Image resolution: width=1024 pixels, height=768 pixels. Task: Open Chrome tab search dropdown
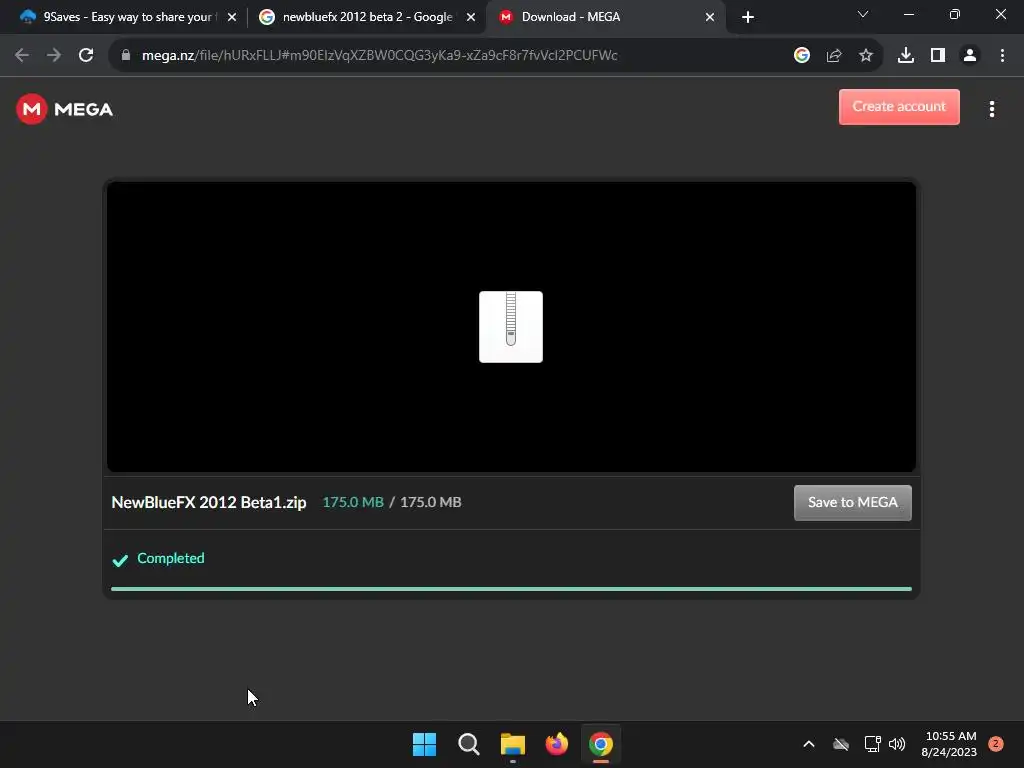point(863,14)
